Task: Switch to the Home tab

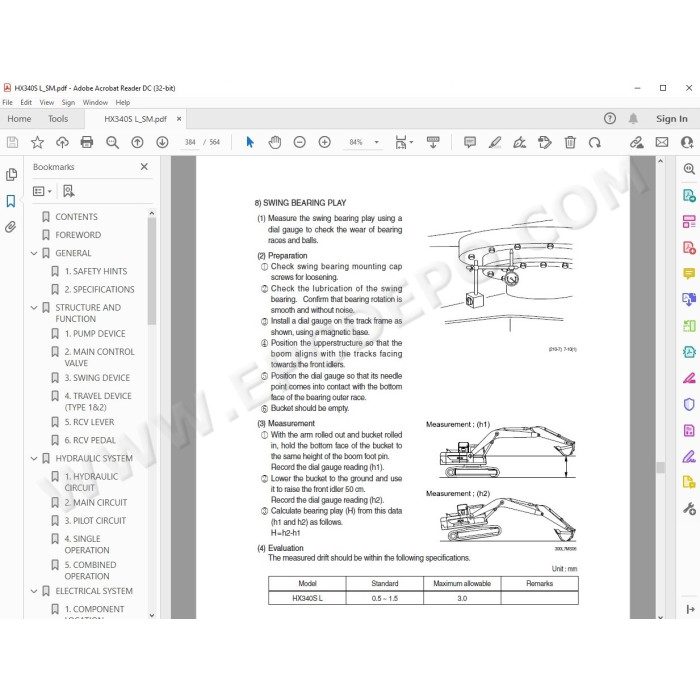Action: (x=19, y=119)
